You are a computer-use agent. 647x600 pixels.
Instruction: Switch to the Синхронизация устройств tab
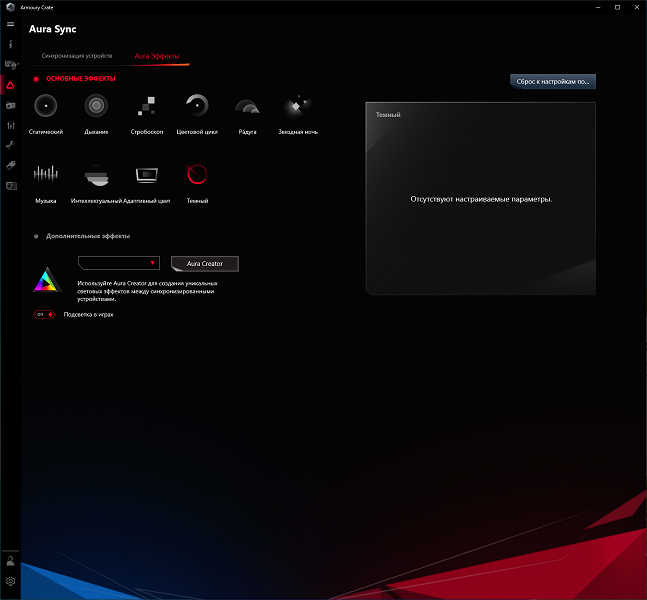77,56
